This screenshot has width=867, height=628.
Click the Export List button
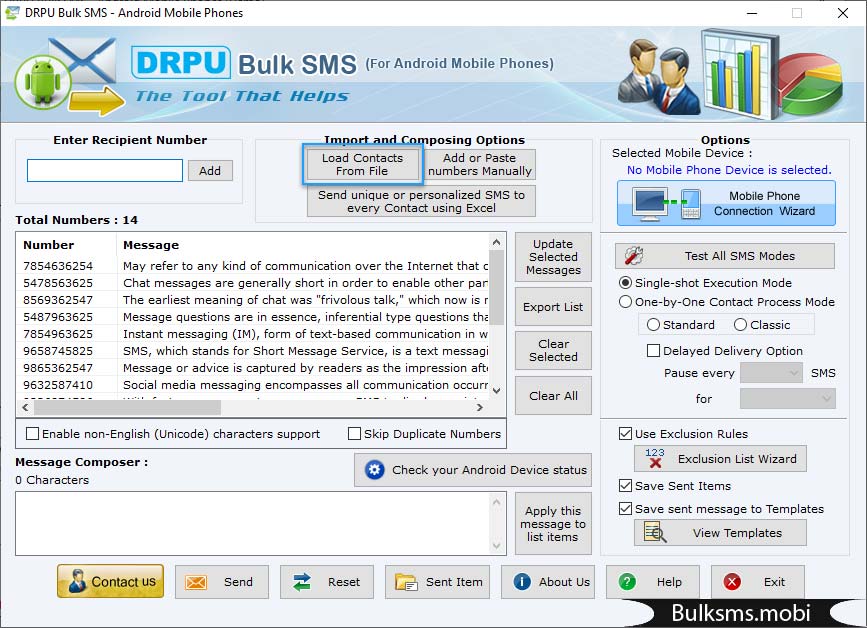[553, 307]
